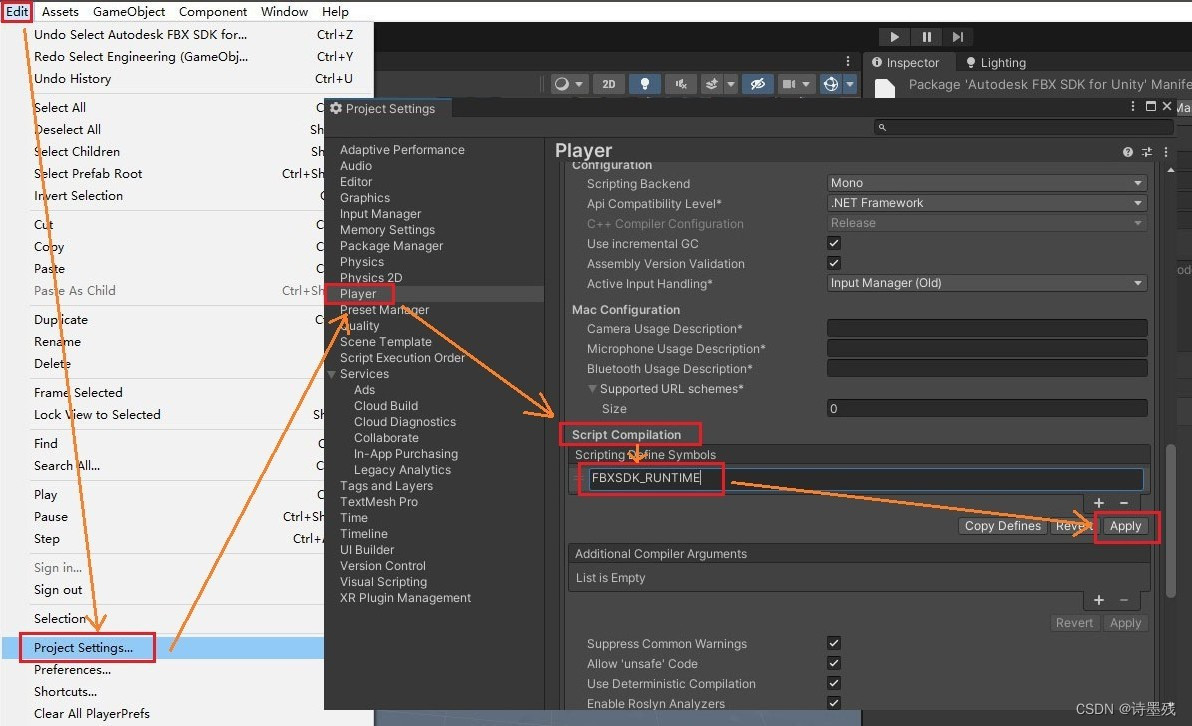Click the Copy Defines button
The image size is (1192, 726).
tap(1003, 526)
